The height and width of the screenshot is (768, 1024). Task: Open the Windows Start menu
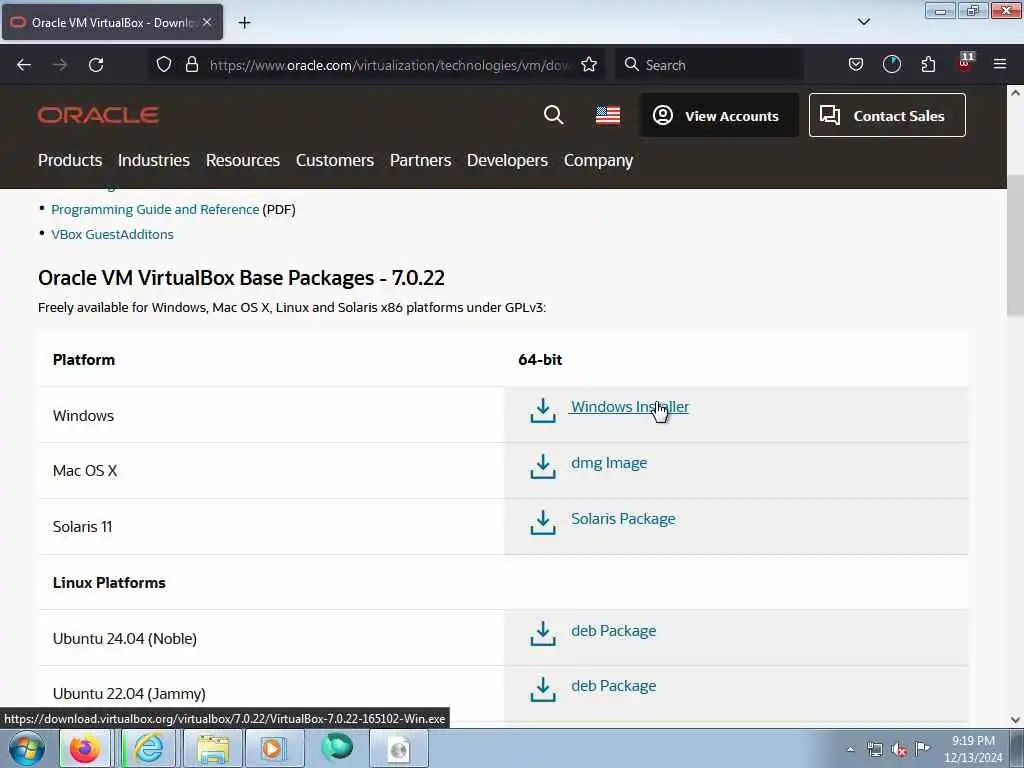pos(27,748)
